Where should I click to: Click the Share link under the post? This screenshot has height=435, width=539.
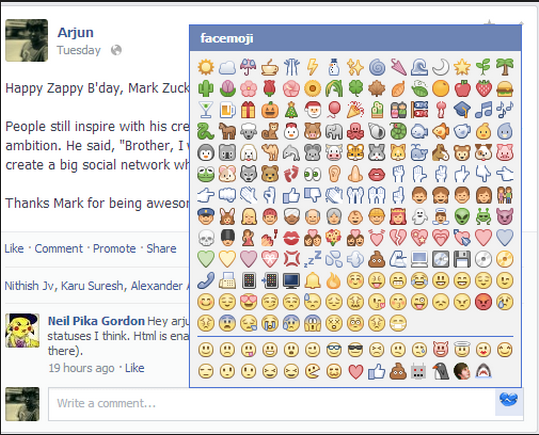click(161, 248)
